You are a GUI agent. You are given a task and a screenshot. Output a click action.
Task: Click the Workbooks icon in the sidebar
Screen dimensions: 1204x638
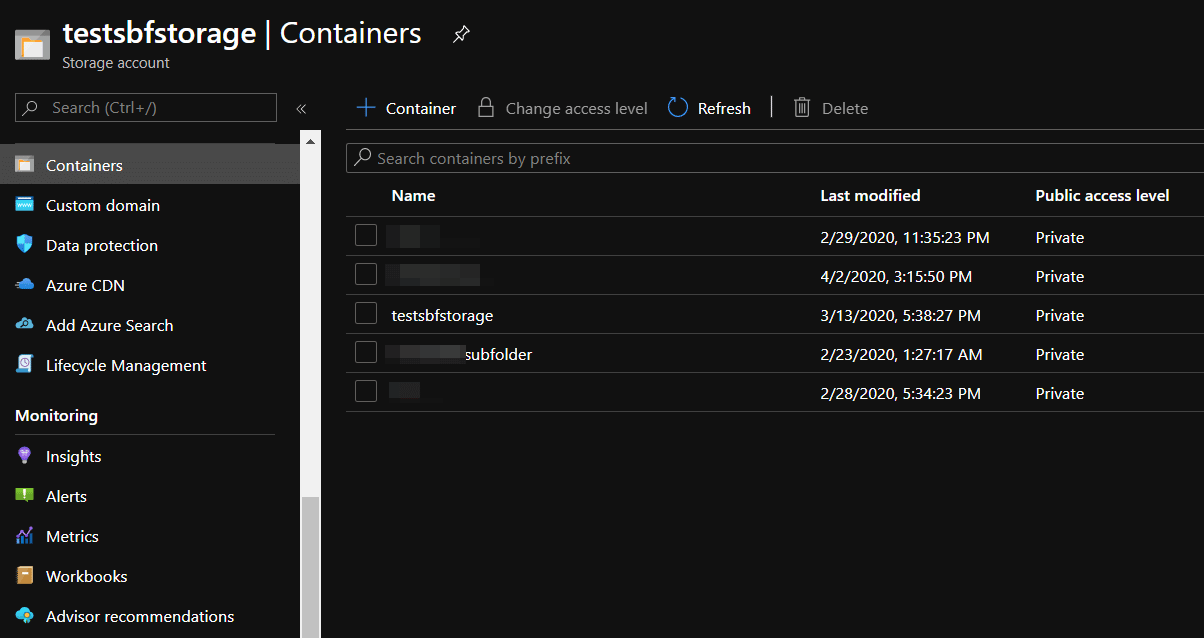(x=25, y=576)
